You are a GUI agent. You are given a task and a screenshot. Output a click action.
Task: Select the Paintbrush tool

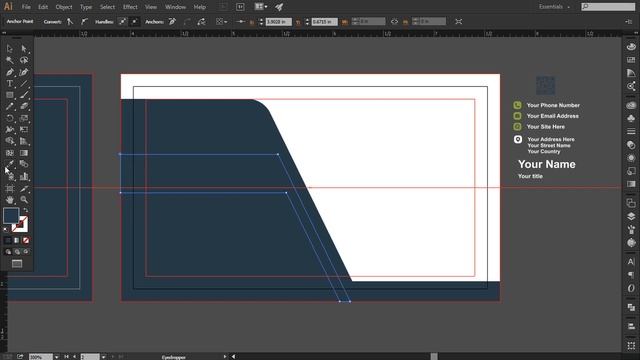[24, 95]
